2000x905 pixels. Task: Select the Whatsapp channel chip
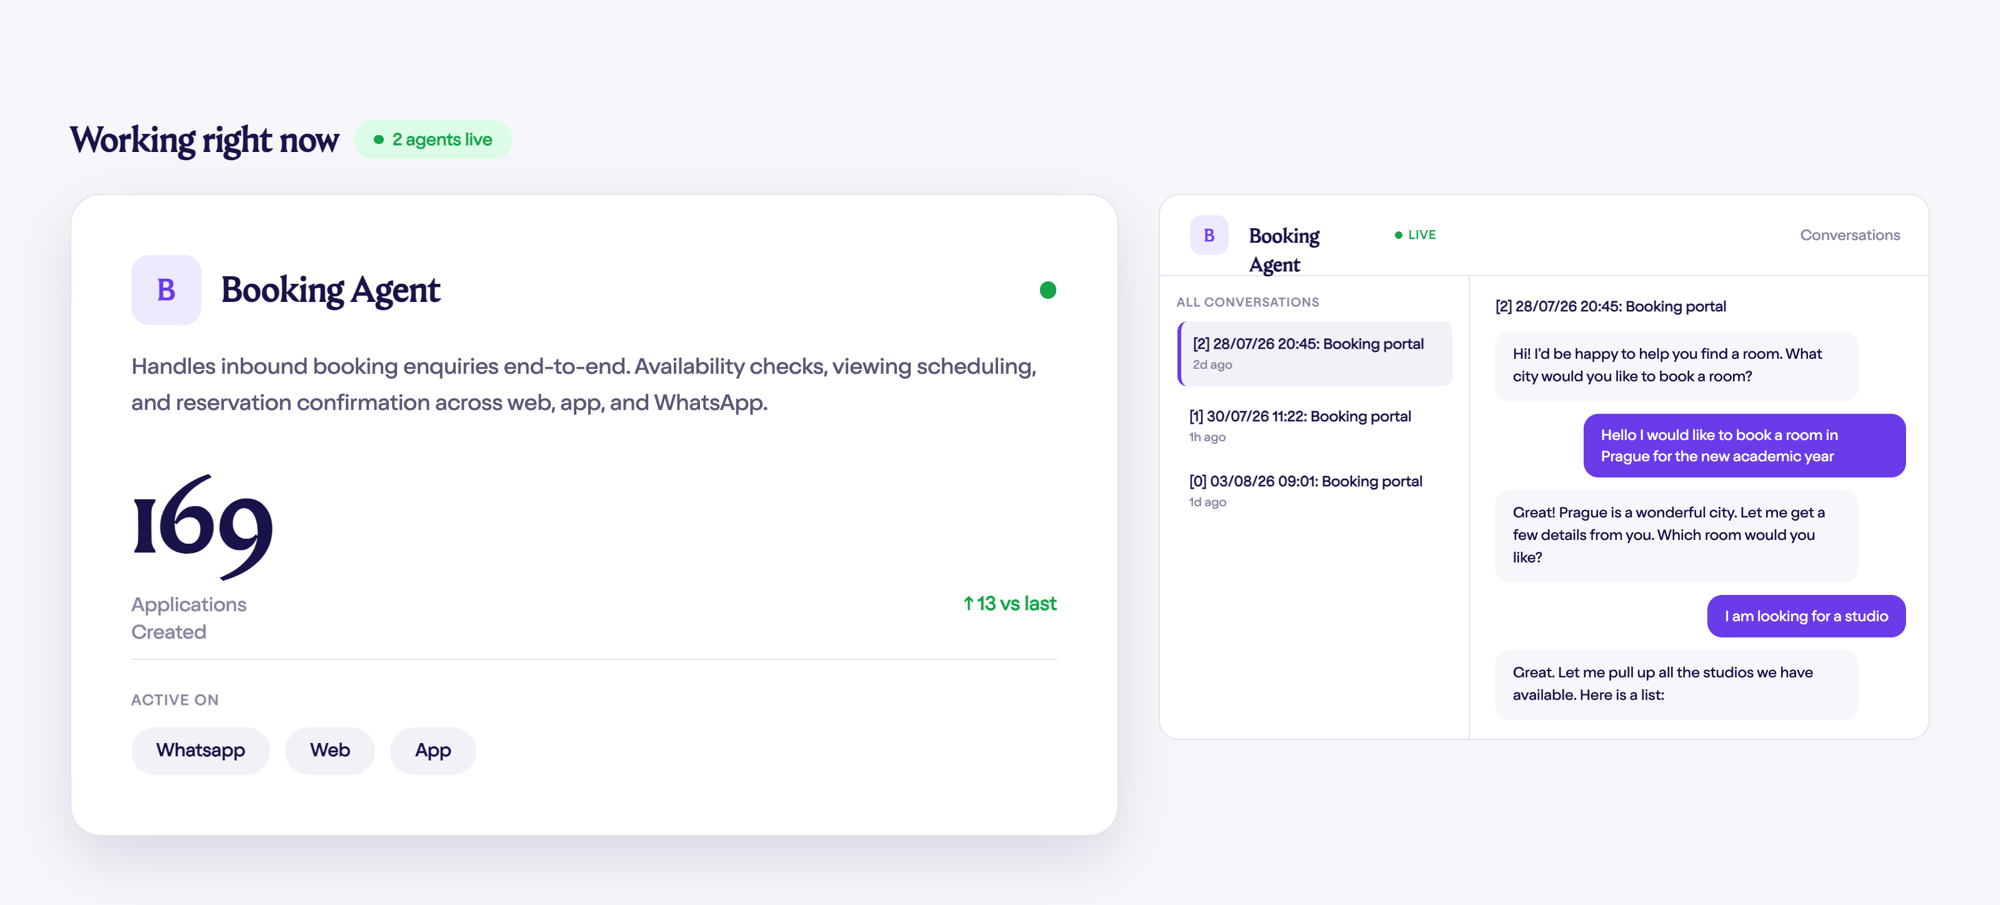[x=200, y=750]
